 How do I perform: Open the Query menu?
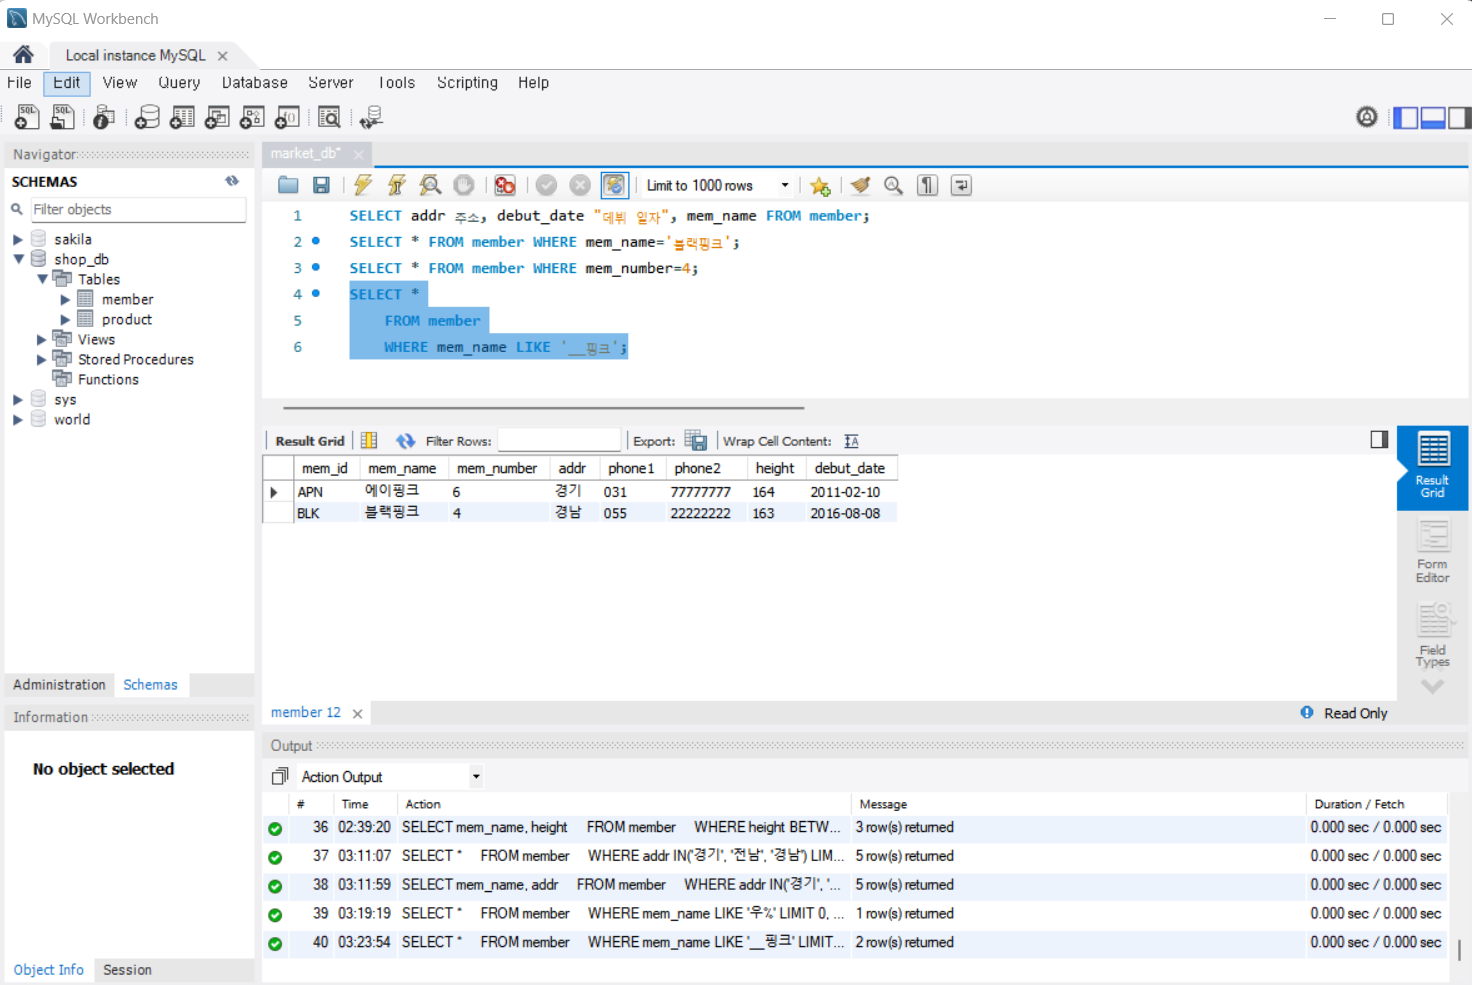coord(179,83)
